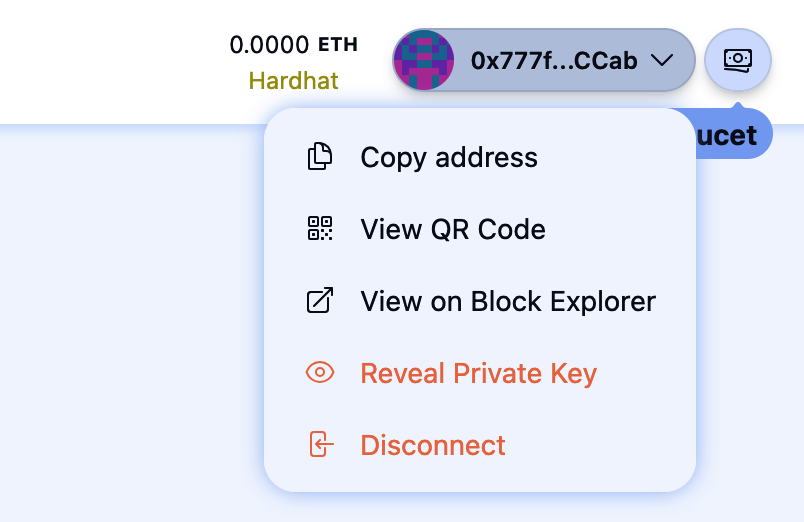The height and width of the screenshot is (522, 804).
Task: Click the ETH currency symbol
Action: pos(337,45)
